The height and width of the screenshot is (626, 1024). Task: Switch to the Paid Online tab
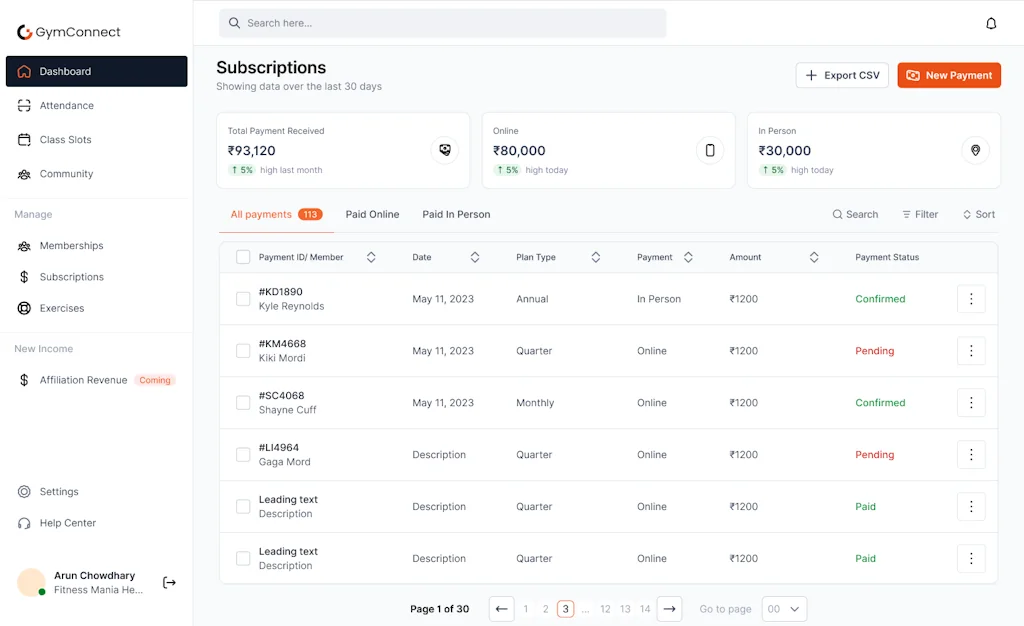pos(372,214)
